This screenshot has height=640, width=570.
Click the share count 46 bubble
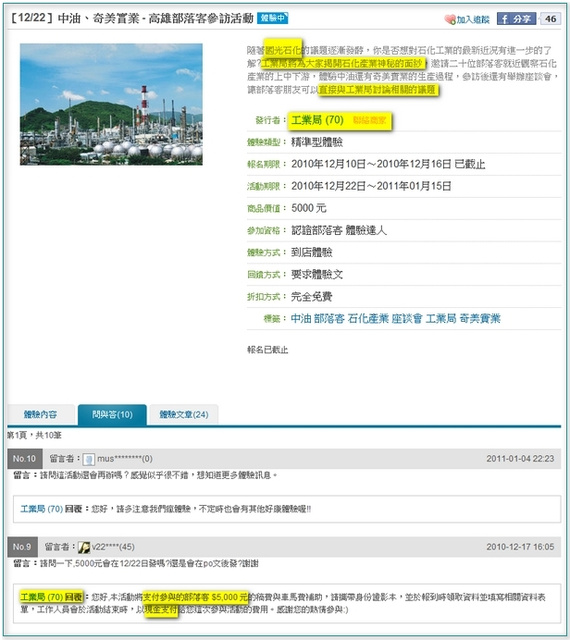(x=550, y=19)
